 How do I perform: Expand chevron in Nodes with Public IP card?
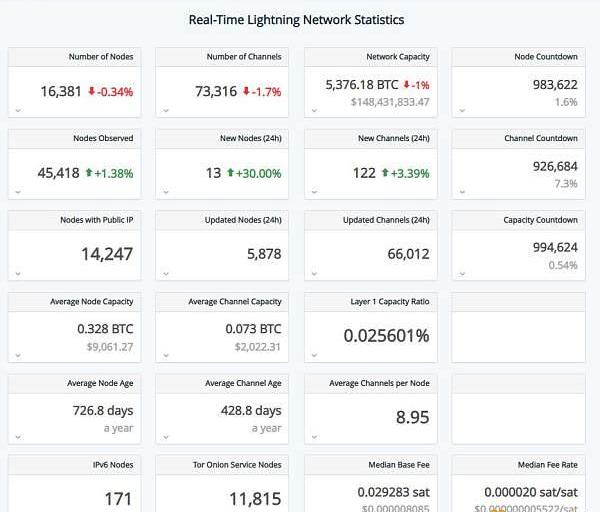18,274
